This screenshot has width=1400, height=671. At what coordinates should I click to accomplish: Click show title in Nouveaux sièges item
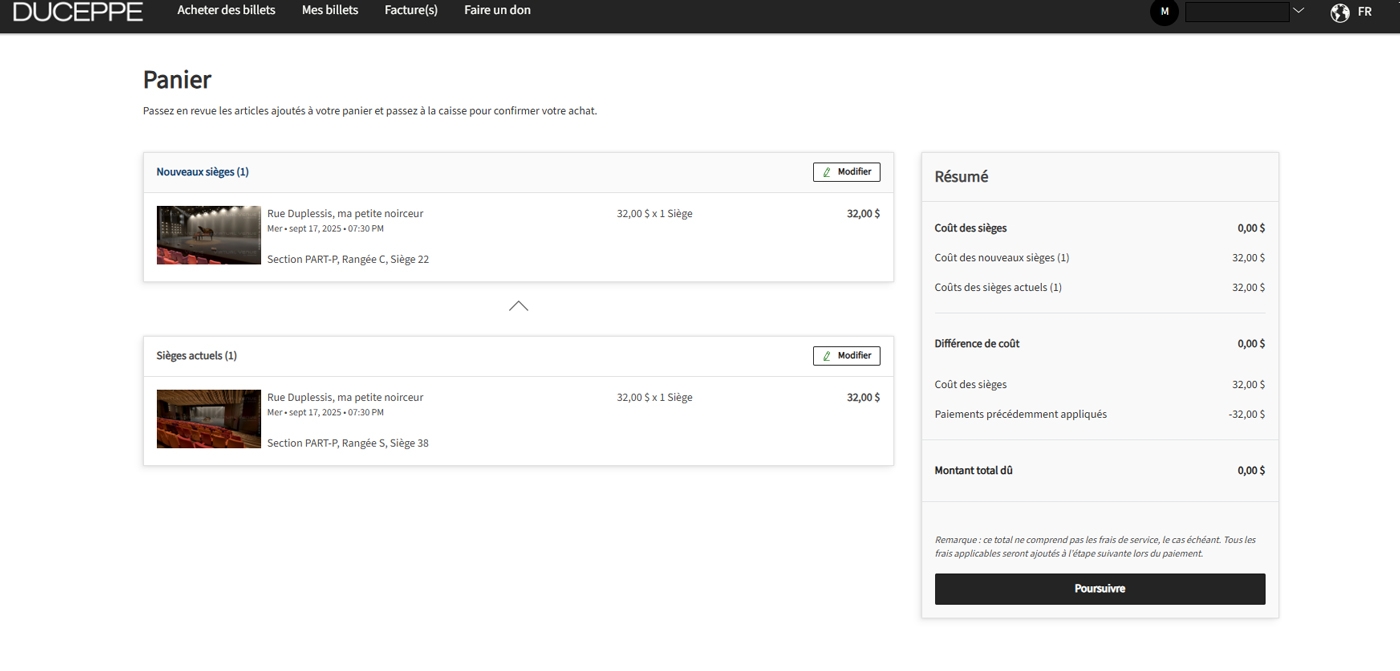(x=345, y=213)
